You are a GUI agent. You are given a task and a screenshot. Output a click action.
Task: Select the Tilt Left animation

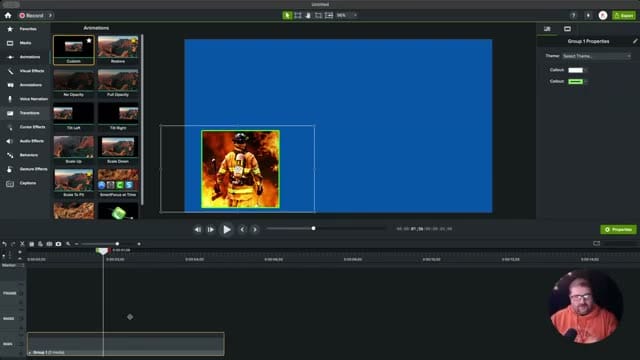73,117
